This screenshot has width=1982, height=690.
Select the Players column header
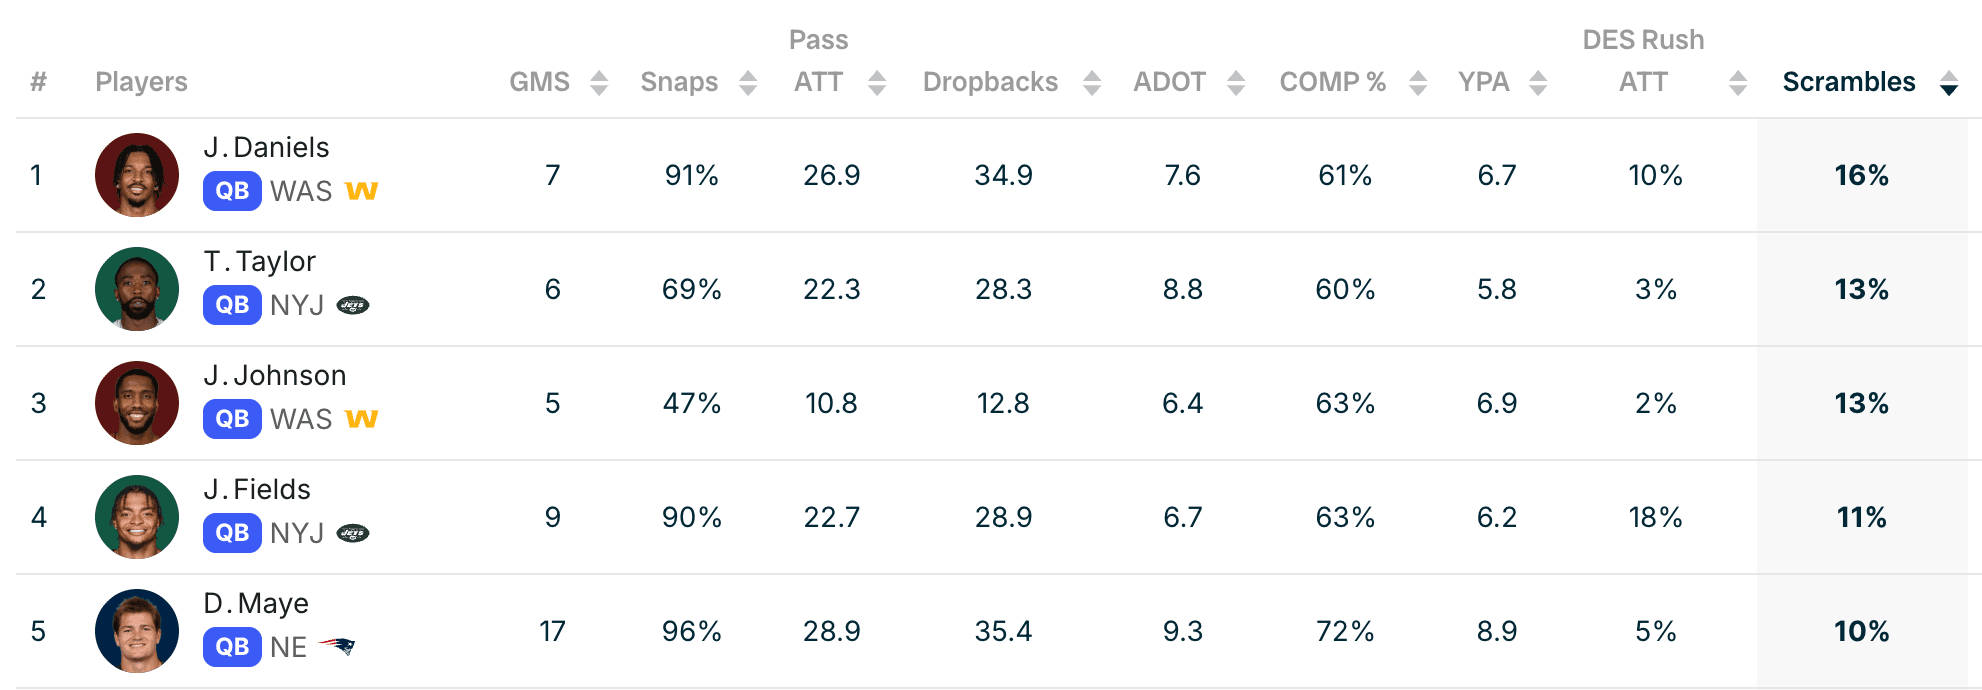tap(141, 82)
